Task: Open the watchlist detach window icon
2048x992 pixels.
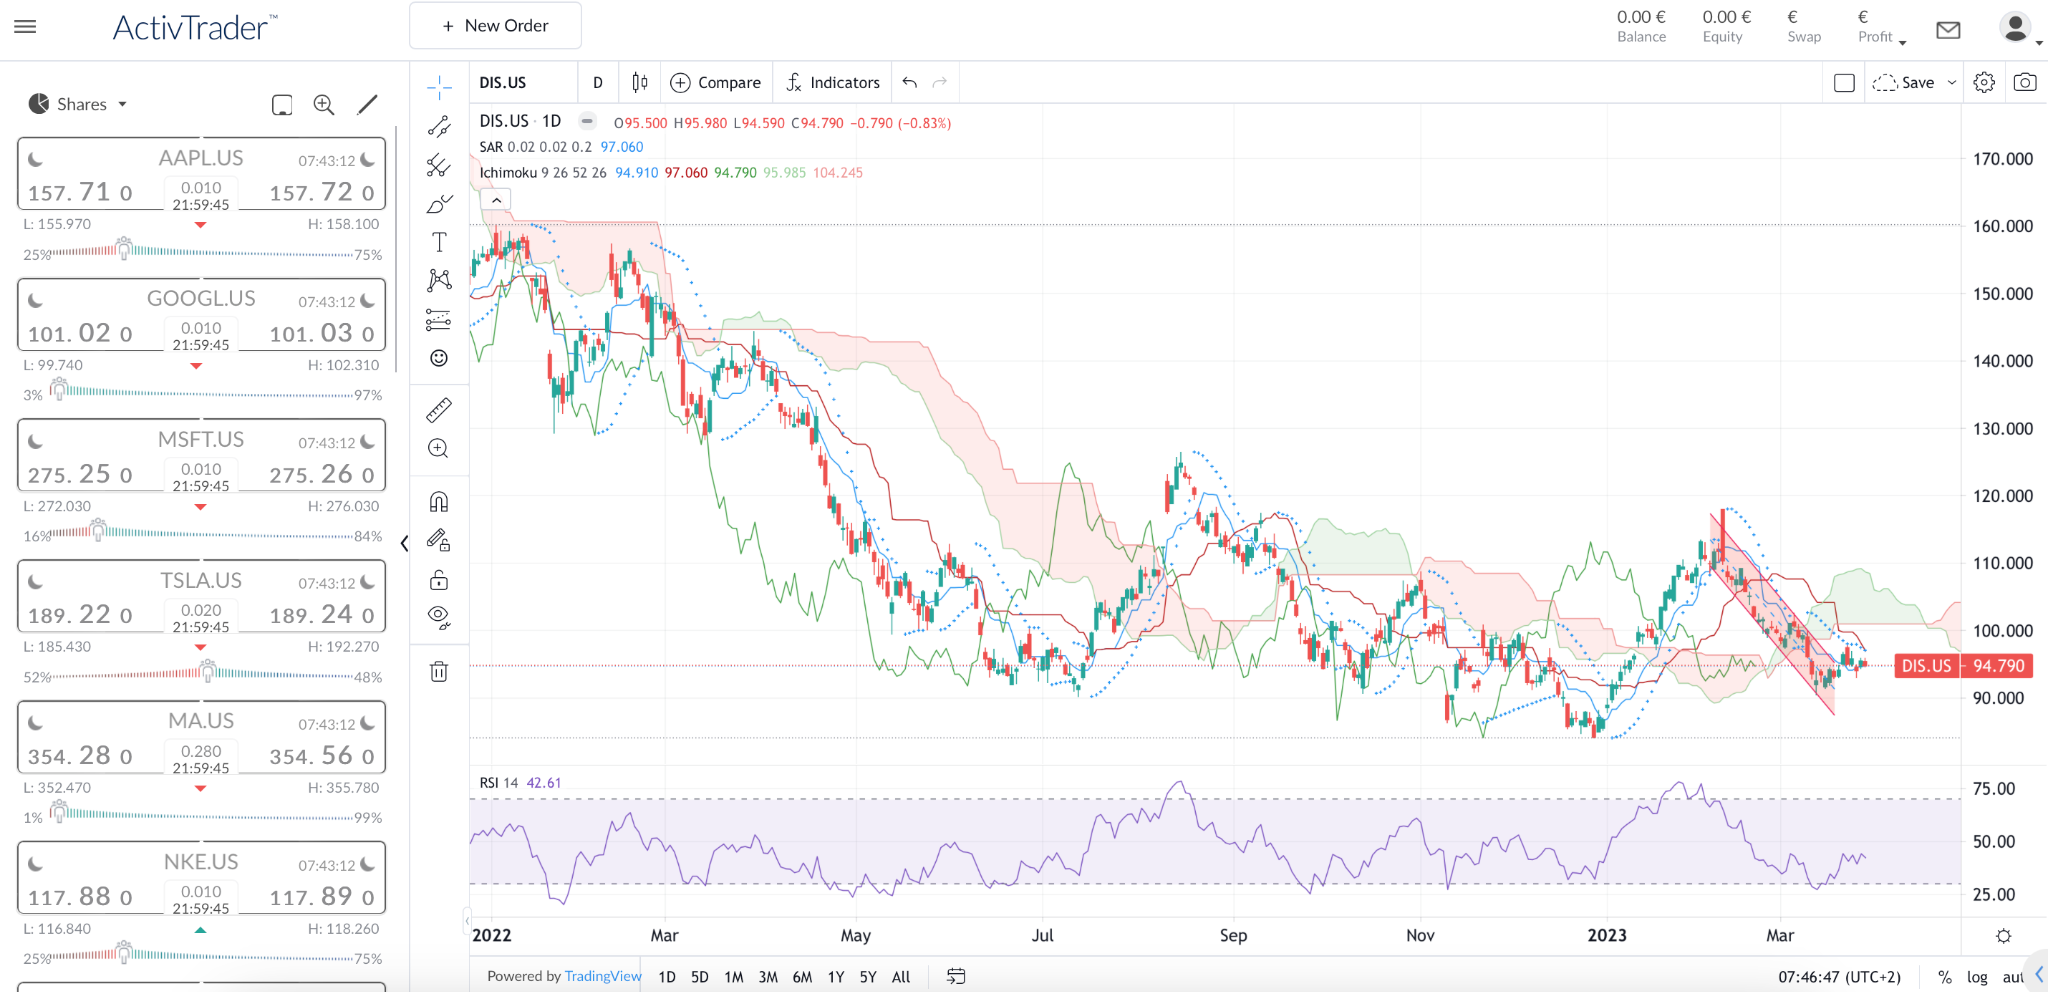Action: coord(282,104)
